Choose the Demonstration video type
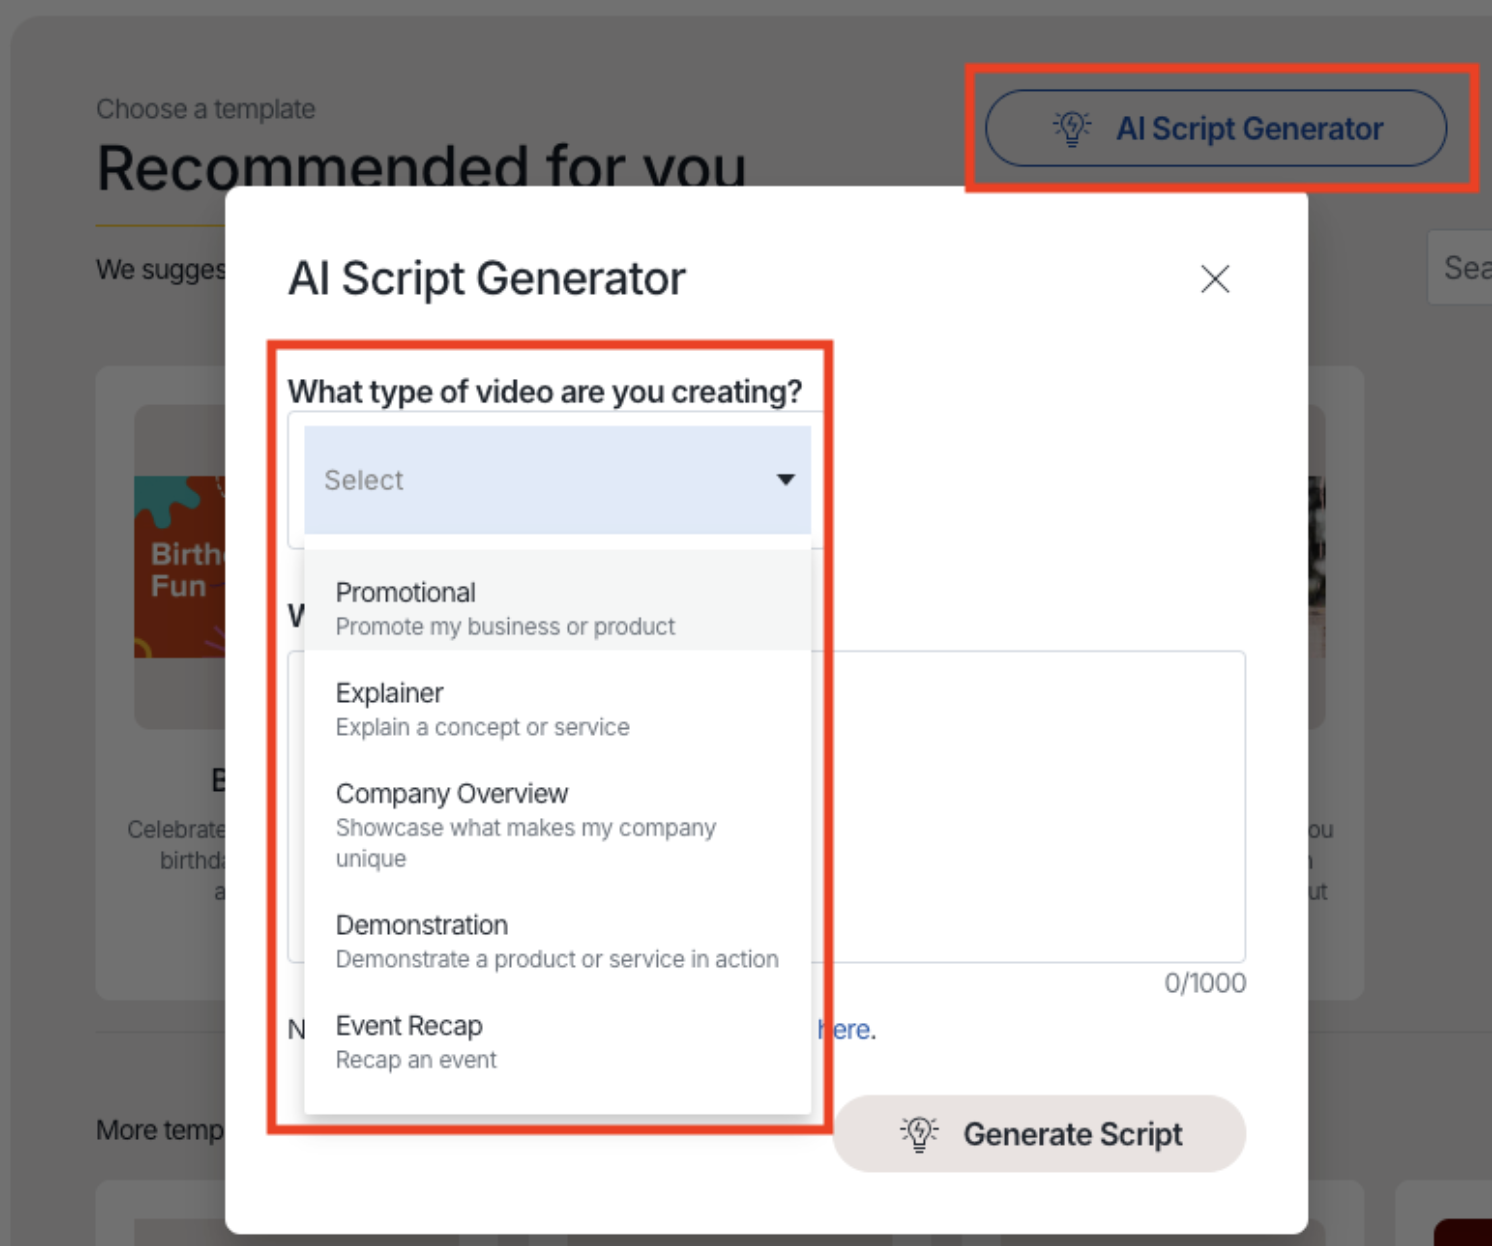Screen dimensions: 1492x1246 [x=557, y=941]
